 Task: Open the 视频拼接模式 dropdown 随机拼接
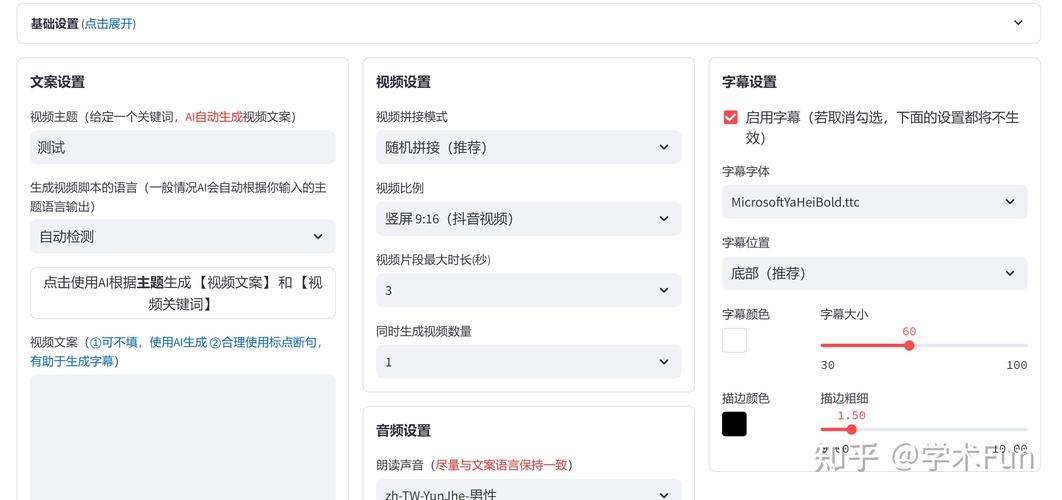click(528, 147)
